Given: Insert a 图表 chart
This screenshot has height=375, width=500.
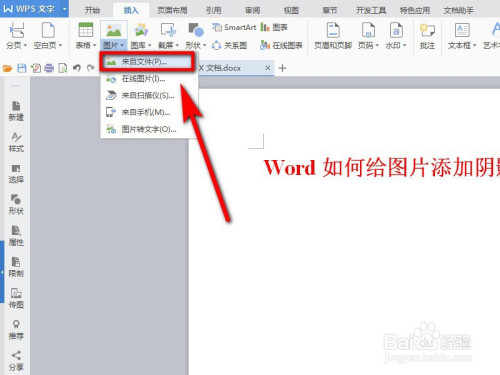Looking at the screenshot, I should tap(274, 27).
